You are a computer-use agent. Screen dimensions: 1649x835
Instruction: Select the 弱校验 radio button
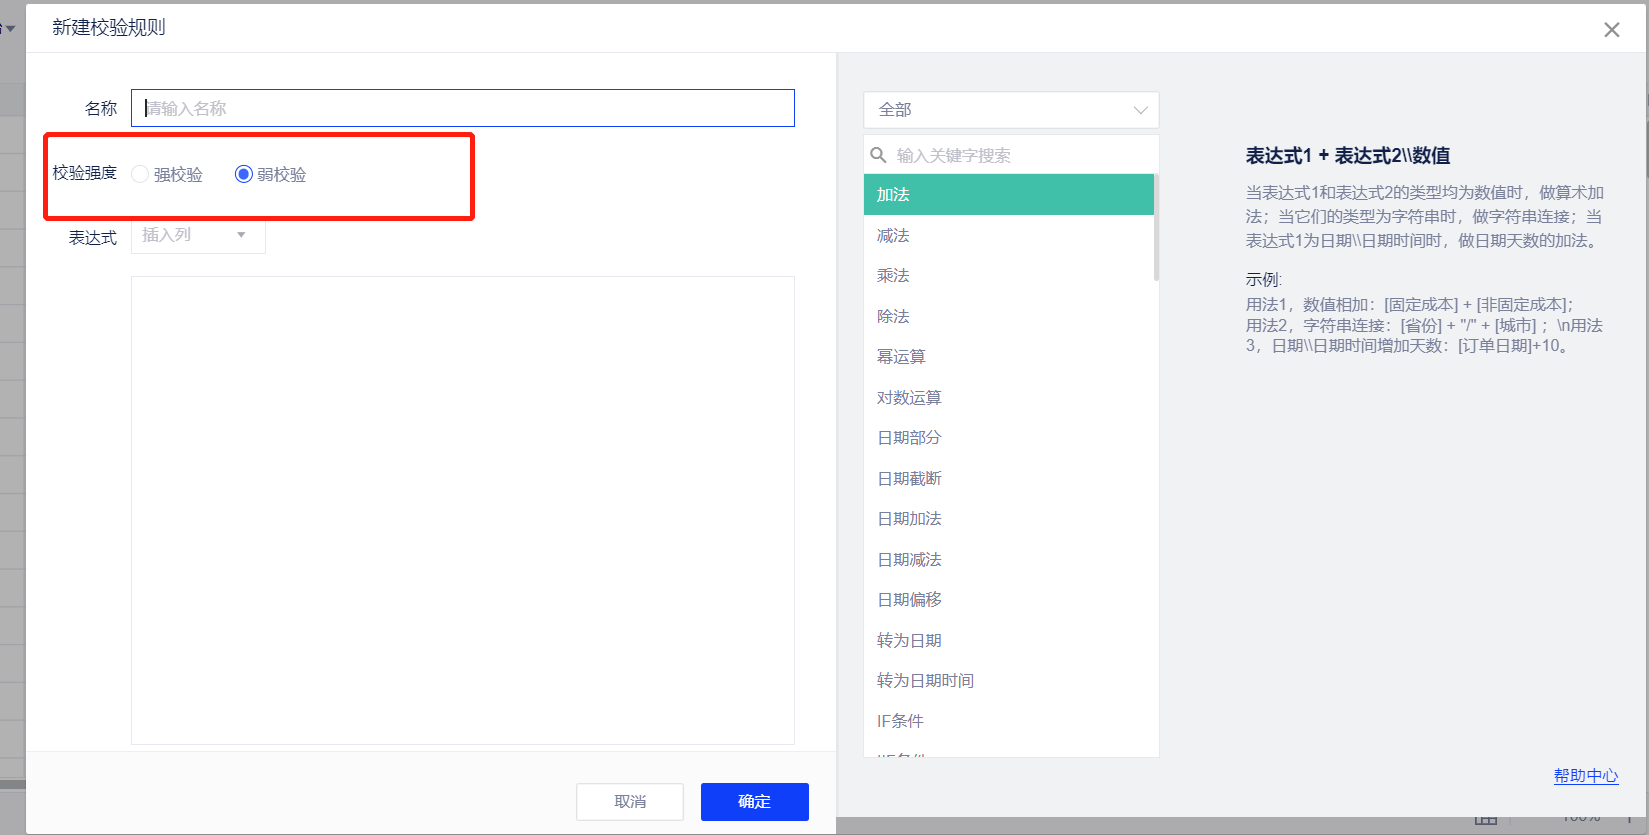pos(243,174)
